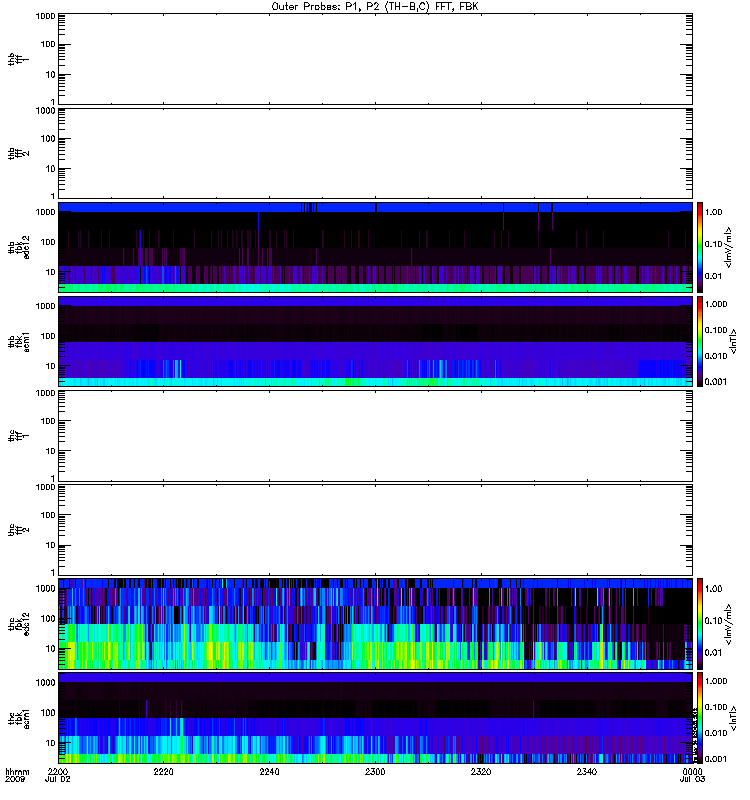Viewport: 750px width, 800px height.
Task: Click the '<|mV/m|>' unit label of thc edc12
Action: point(729,624)
